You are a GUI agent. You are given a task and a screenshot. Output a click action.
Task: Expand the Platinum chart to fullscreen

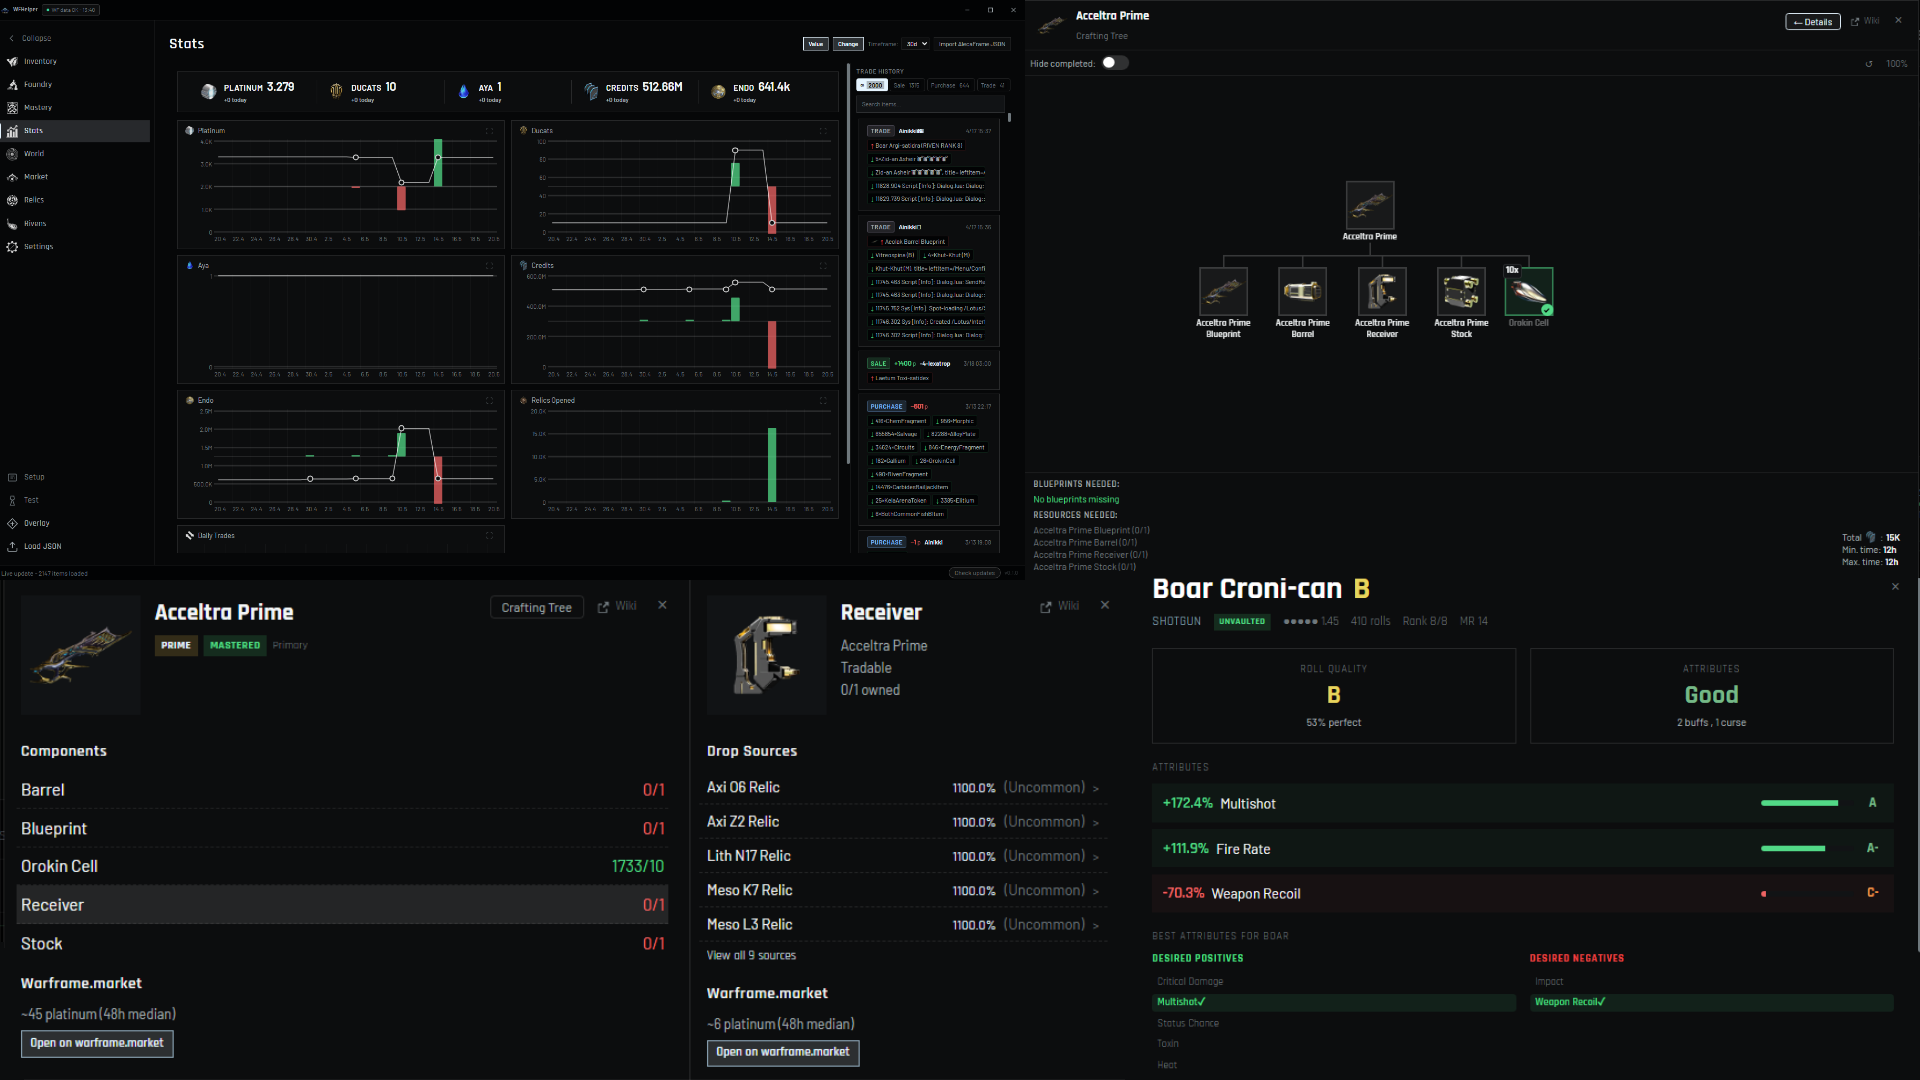click(x=489, y=131)
